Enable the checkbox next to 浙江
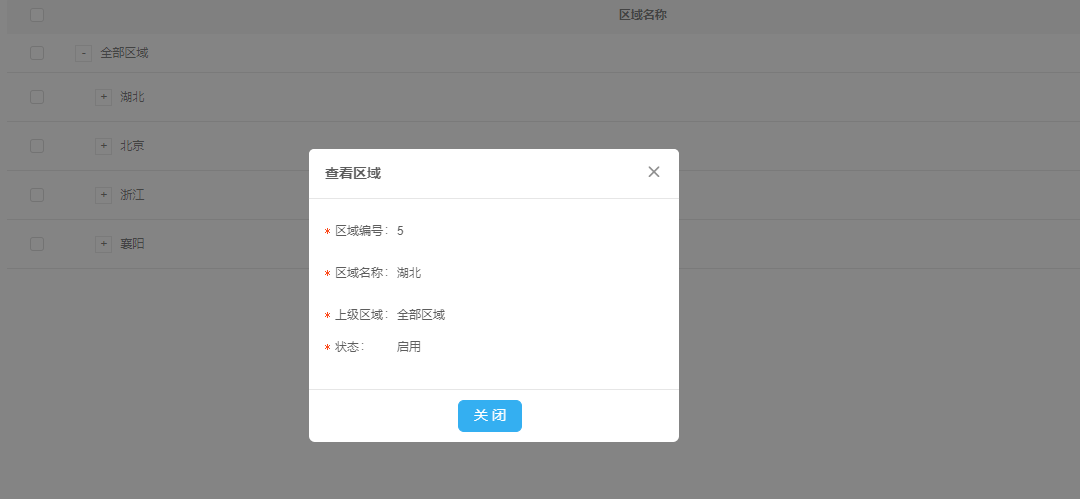This screenshot has height=499, width=1080. (37, 195)
